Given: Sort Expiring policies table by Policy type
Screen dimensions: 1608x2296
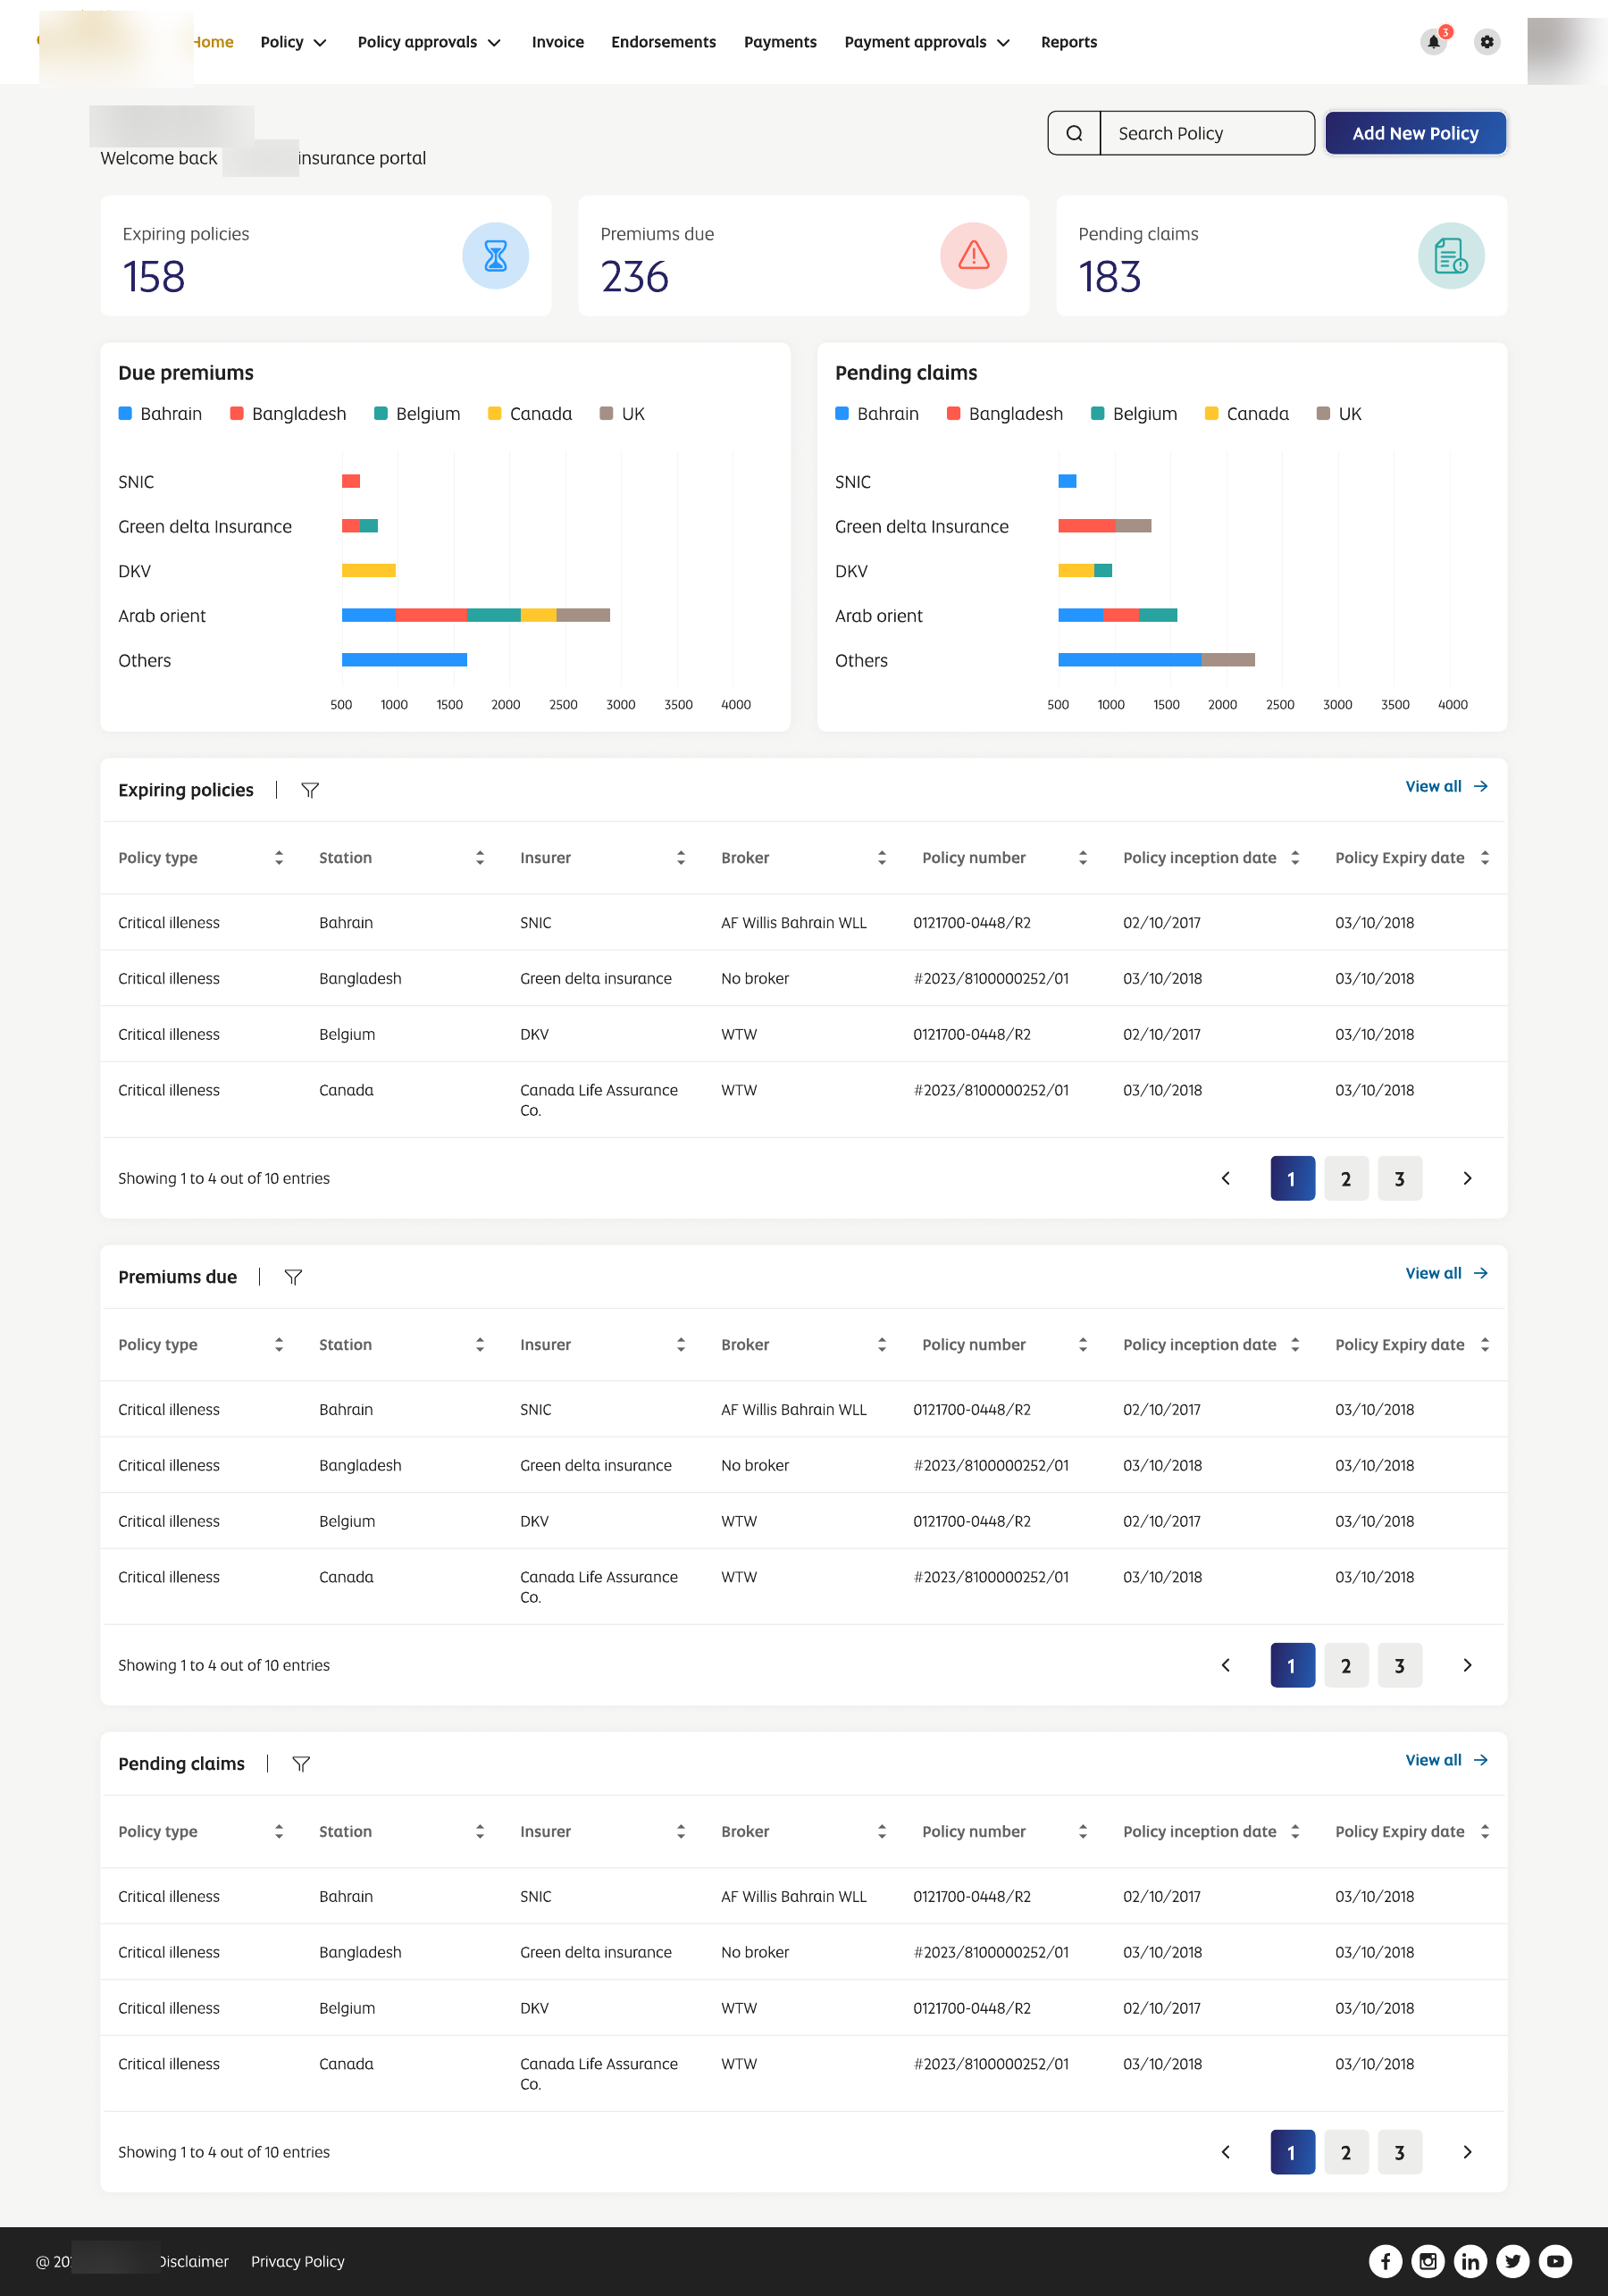Looking at the screenshot, I should click(x=279, y=858).
